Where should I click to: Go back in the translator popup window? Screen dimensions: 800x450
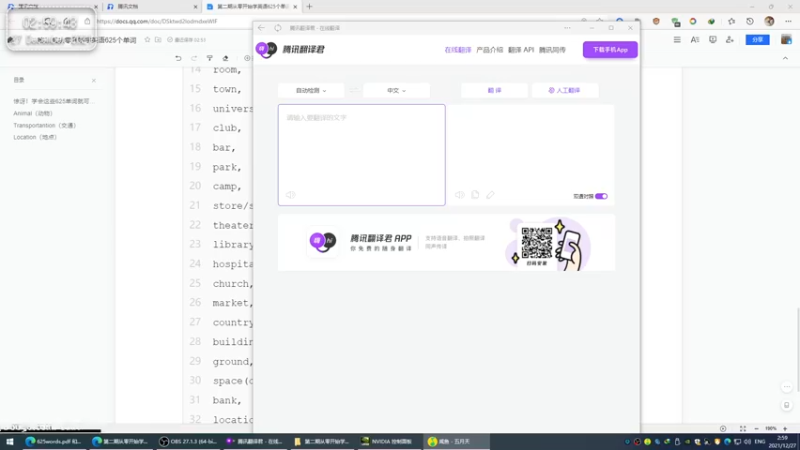[261, 28]
